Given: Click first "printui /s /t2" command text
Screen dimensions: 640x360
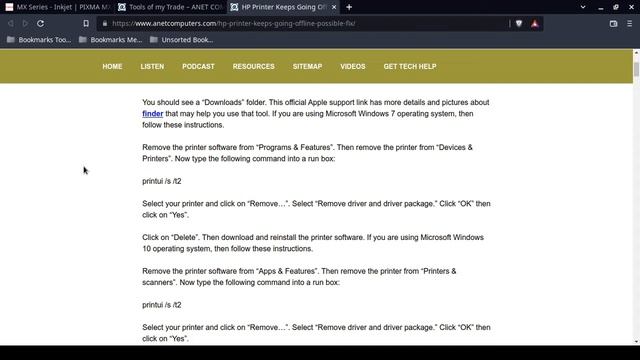Looking at the screenshot, I should tap(162, 181).
